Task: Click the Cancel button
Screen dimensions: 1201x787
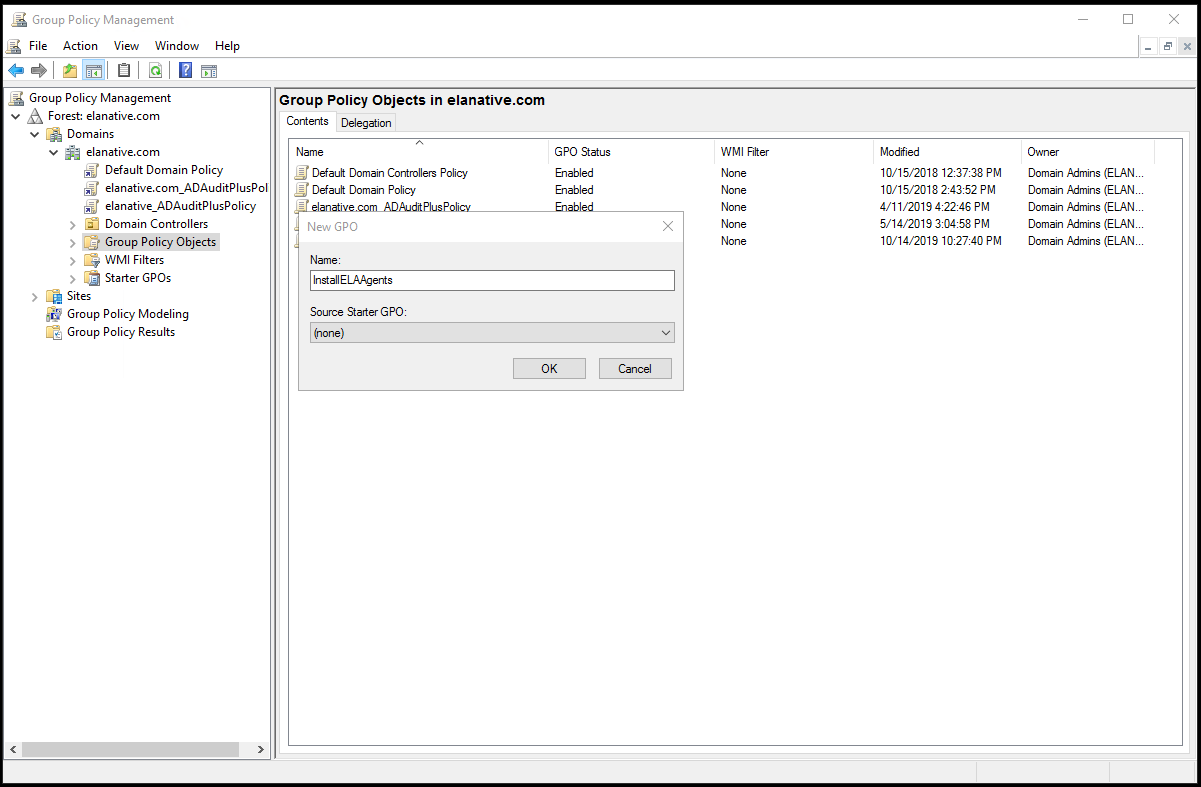Action: point(634,368)
